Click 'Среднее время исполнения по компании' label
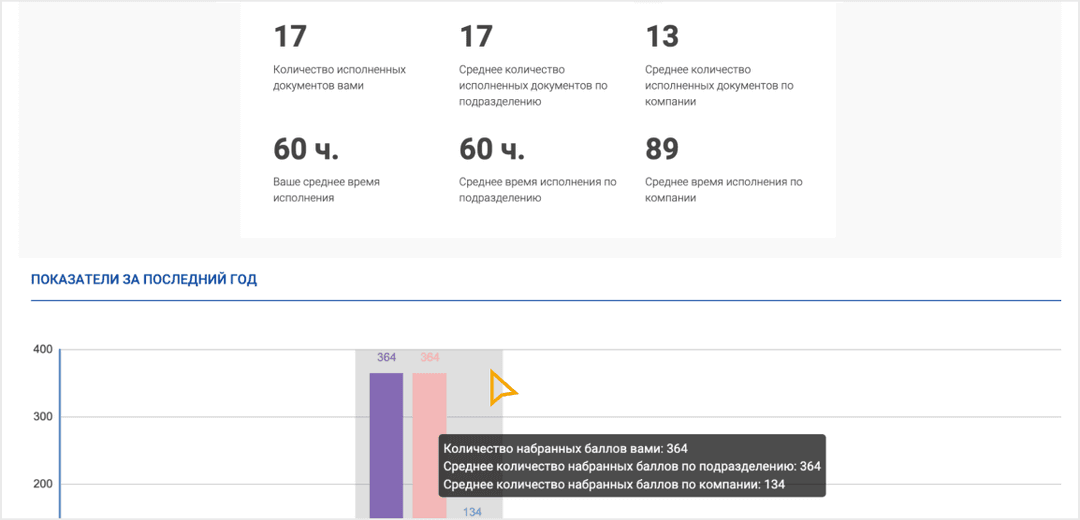This screenshot has width=1080, height=520. pos(723,190)
